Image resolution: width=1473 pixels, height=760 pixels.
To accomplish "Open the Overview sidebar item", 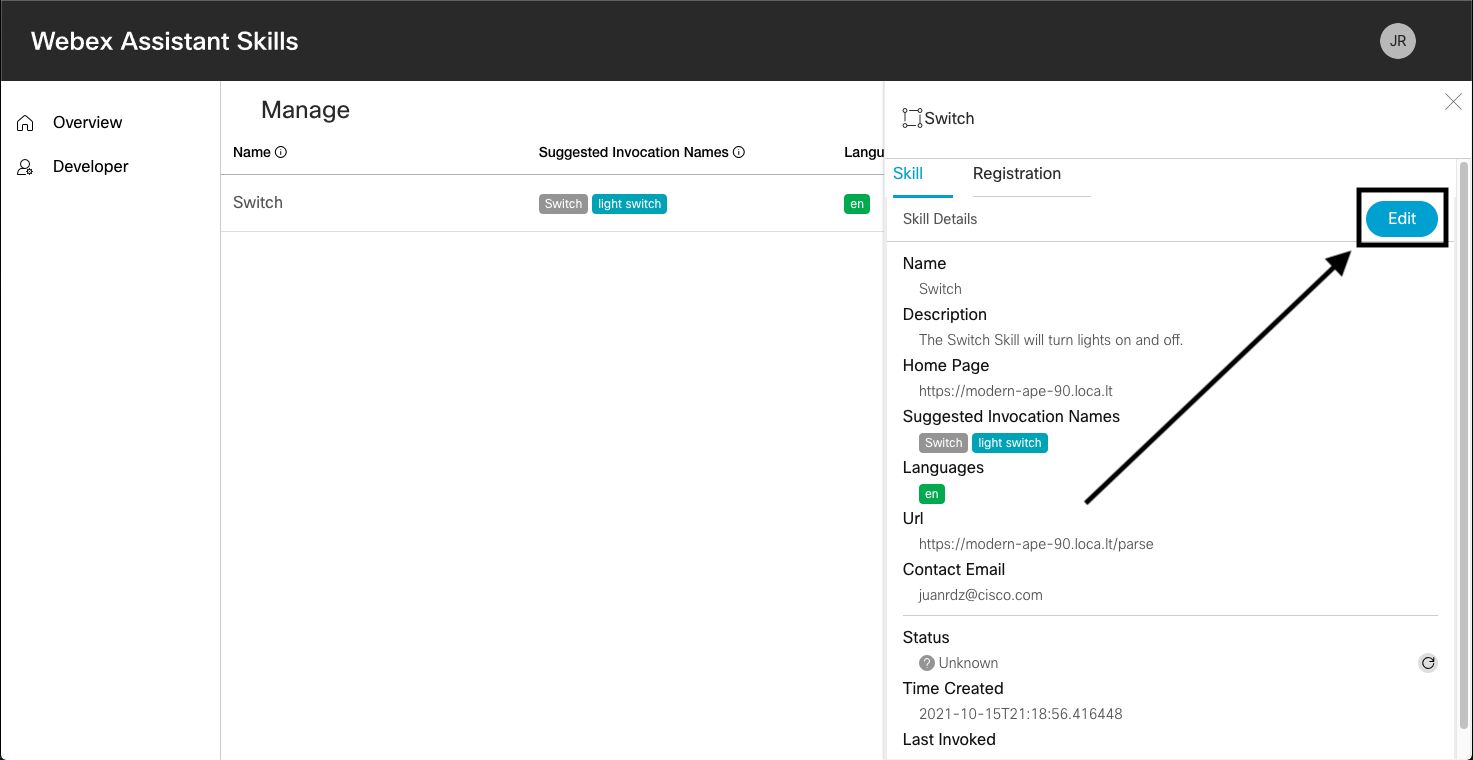I will 88,123.
